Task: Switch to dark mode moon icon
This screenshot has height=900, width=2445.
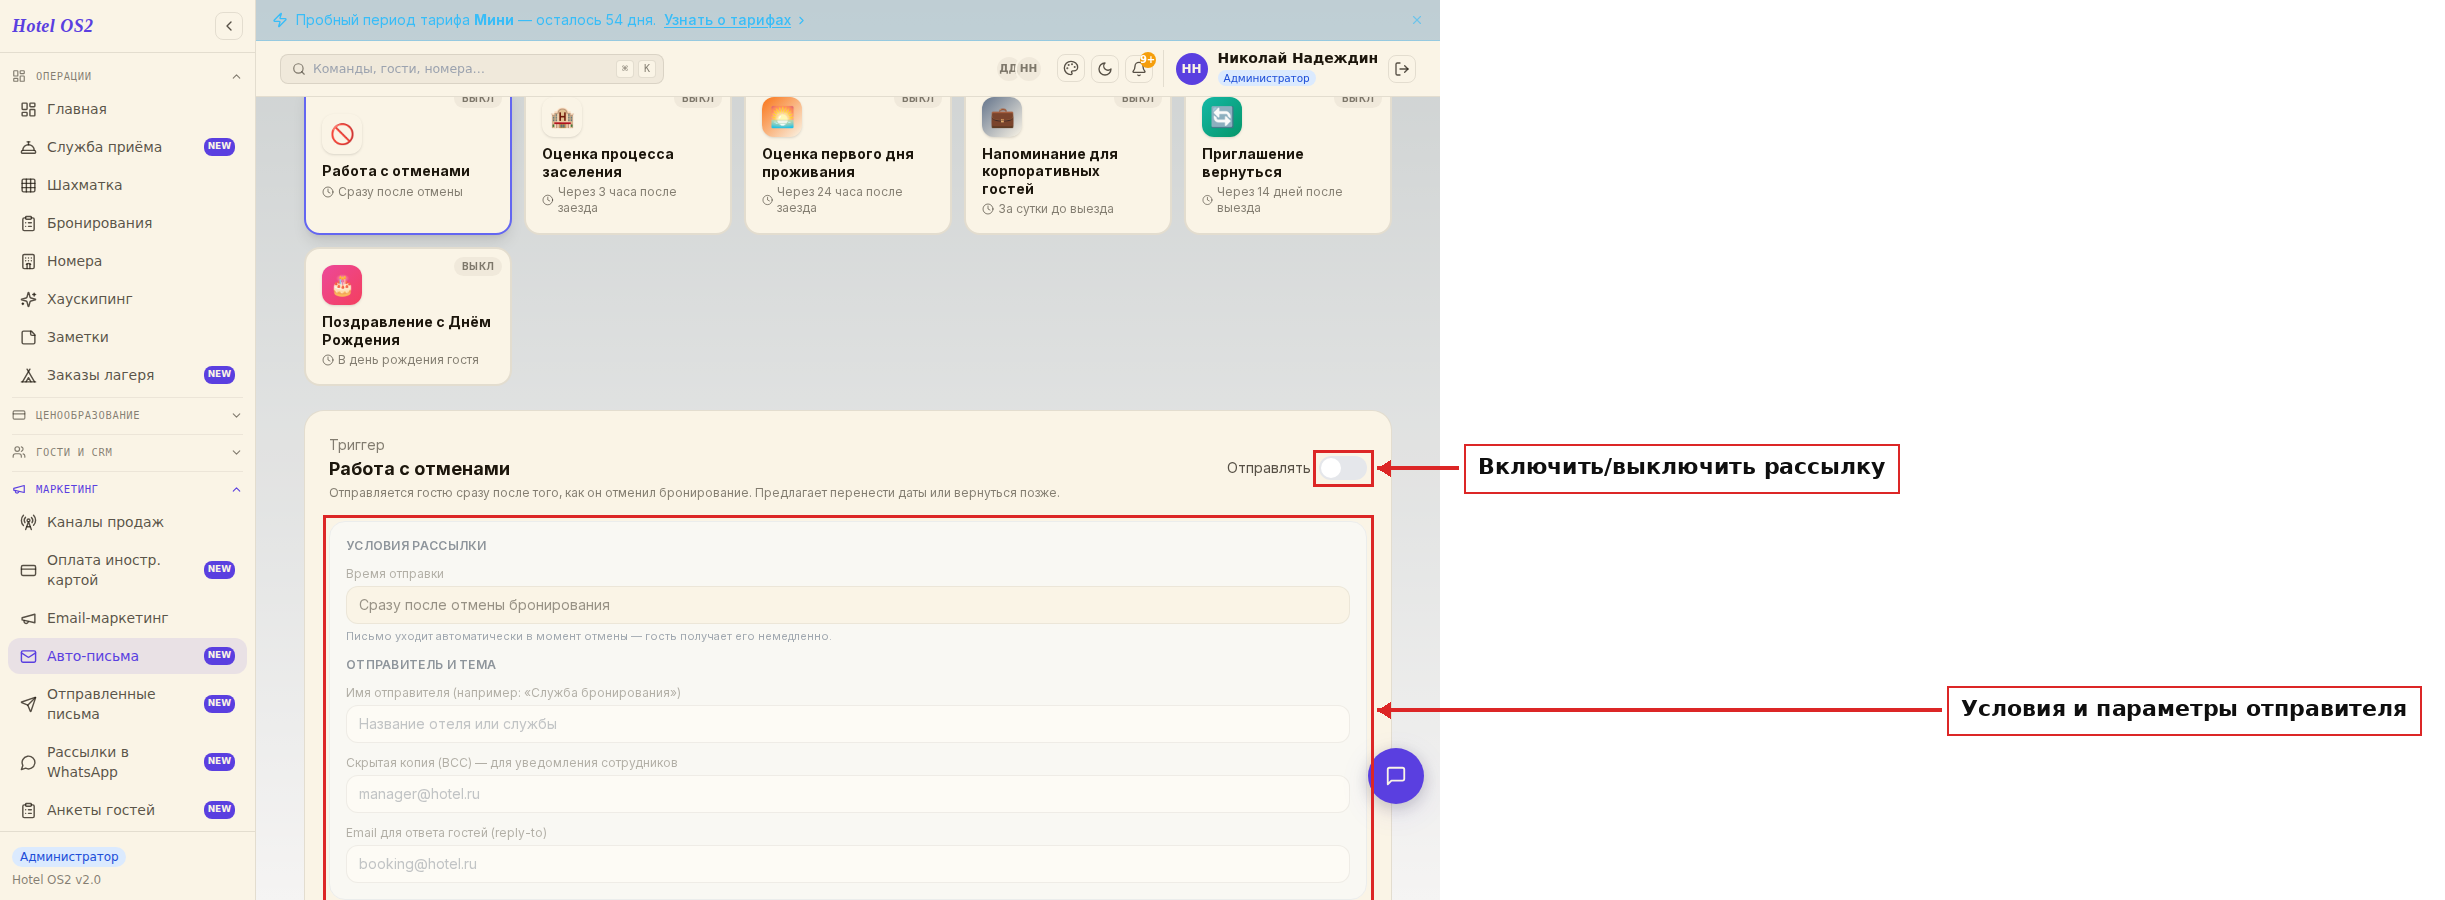Action: point(1105,69)
